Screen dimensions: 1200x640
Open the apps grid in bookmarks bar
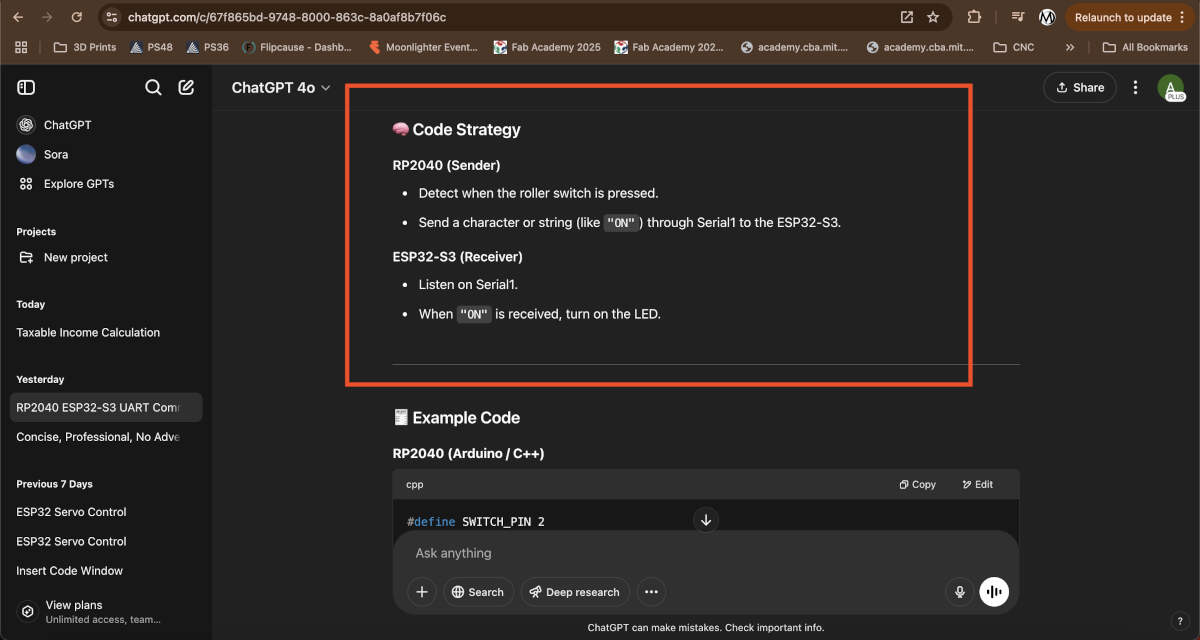pos(21,47)
